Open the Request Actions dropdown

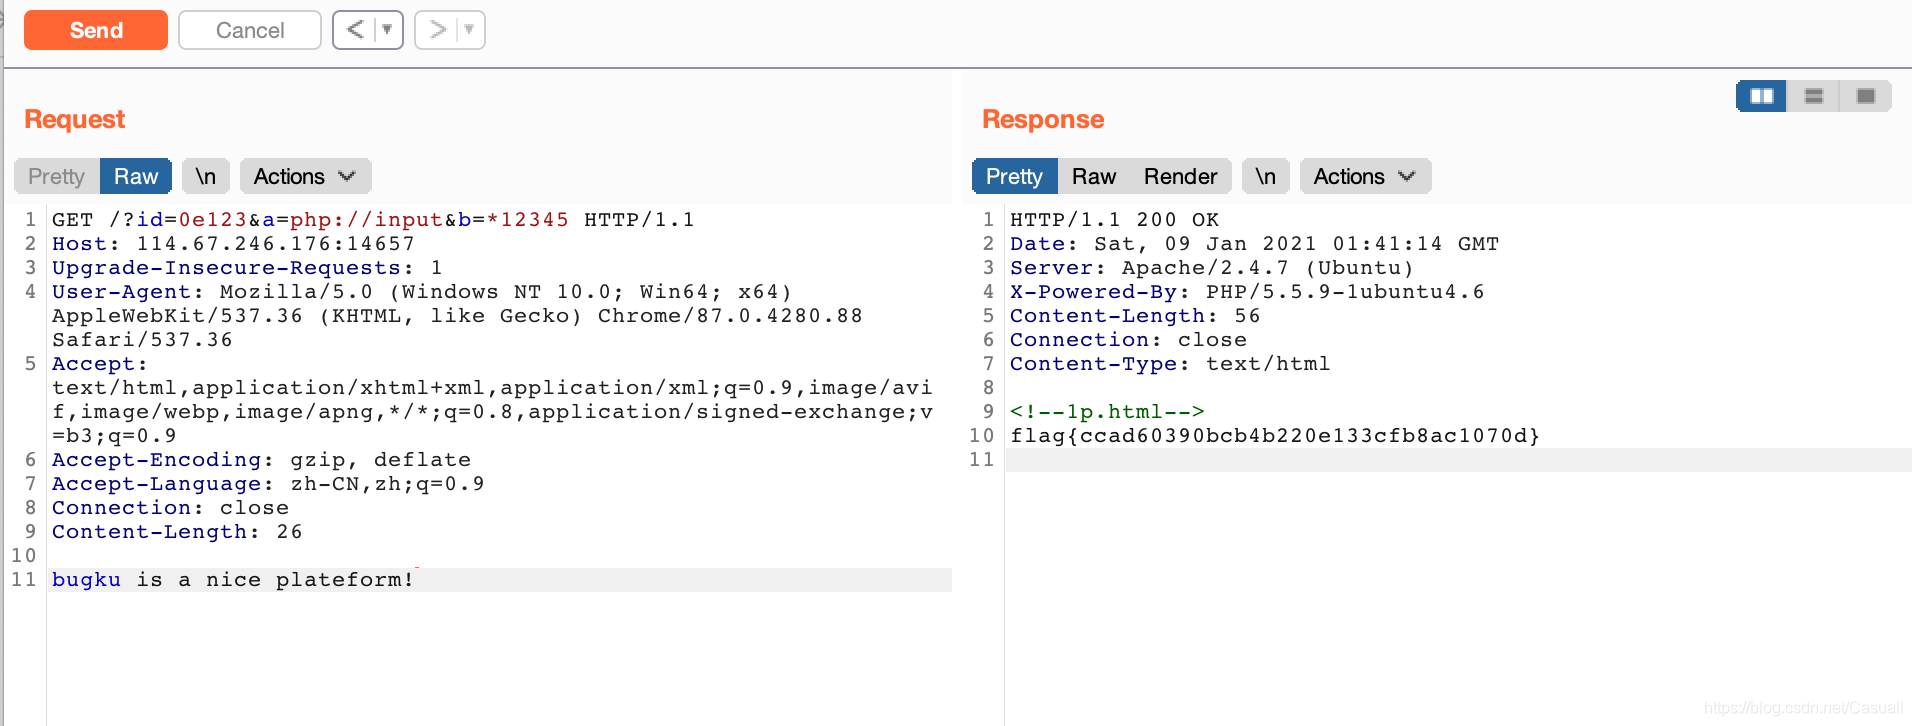point(305,176)
